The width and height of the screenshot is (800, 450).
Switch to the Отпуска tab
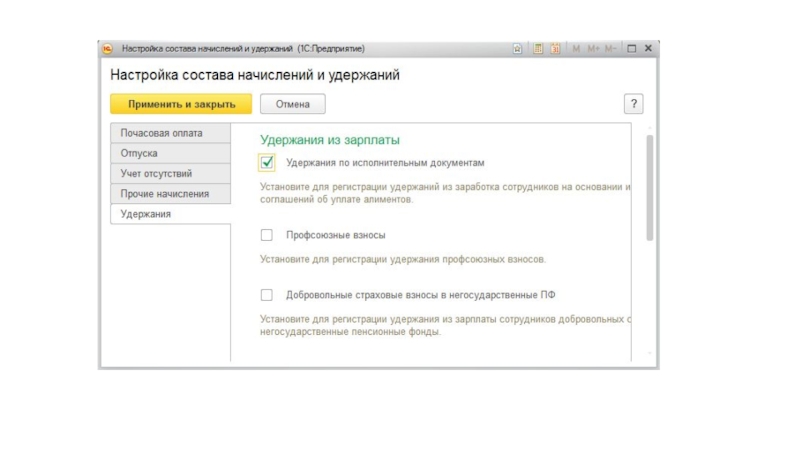click(170, 153)
